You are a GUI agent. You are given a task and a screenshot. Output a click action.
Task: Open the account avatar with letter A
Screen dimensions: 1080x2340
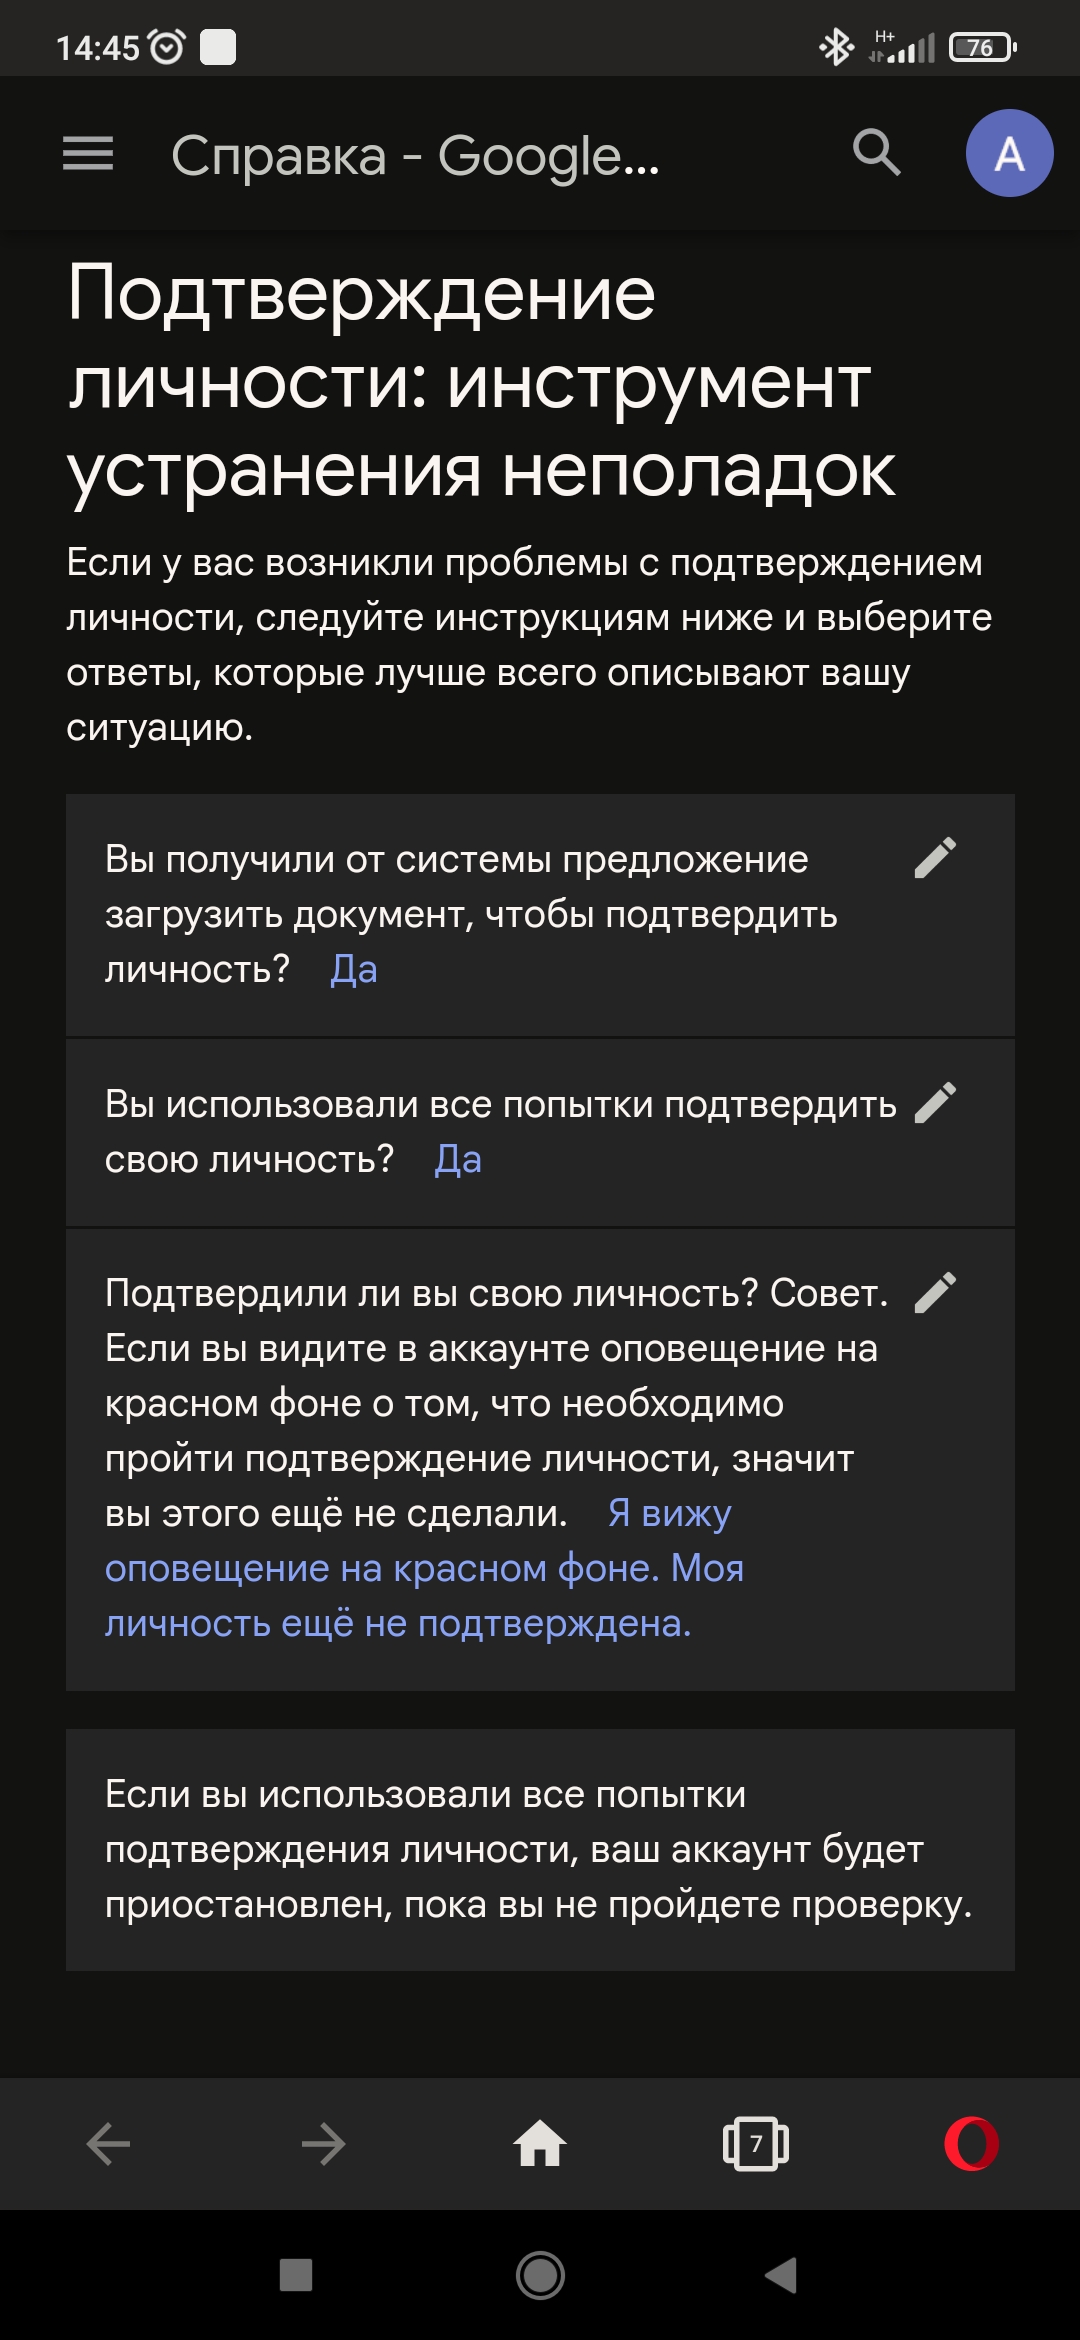click(1009, 153)
